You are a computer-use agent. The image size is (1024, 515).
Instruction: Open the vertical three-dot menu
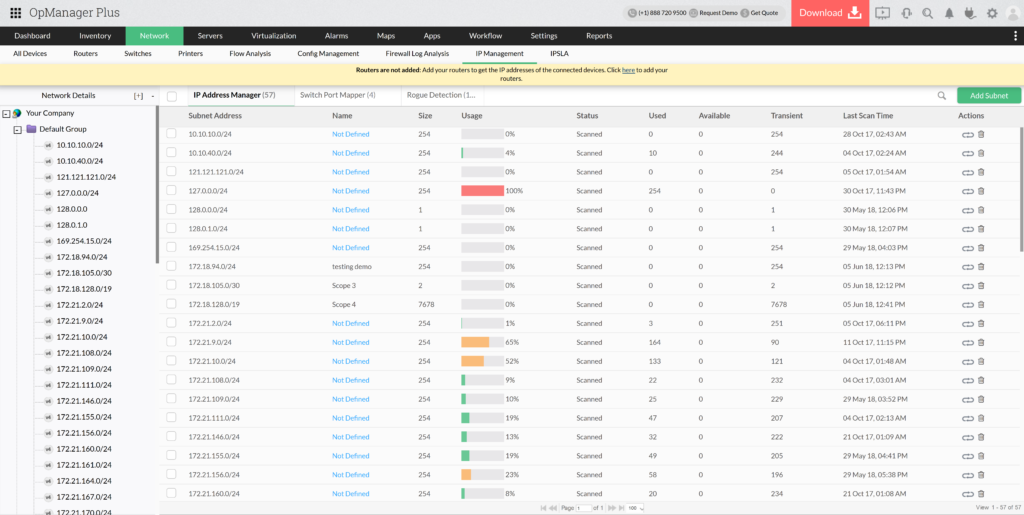[x=1016, y=36]
